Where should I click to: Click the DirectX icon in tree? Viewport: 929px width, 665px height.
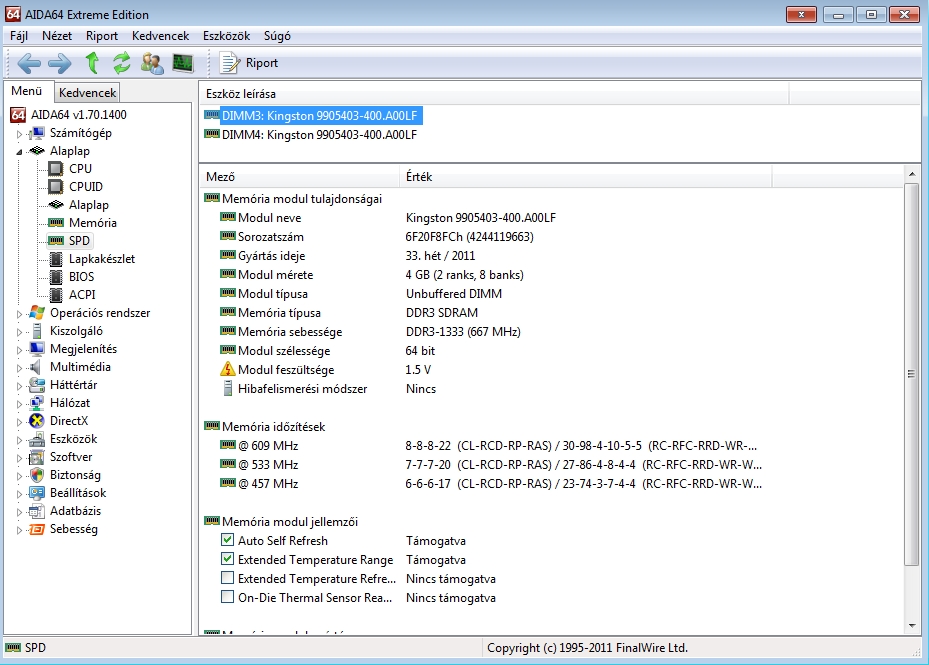pos(37,421)
